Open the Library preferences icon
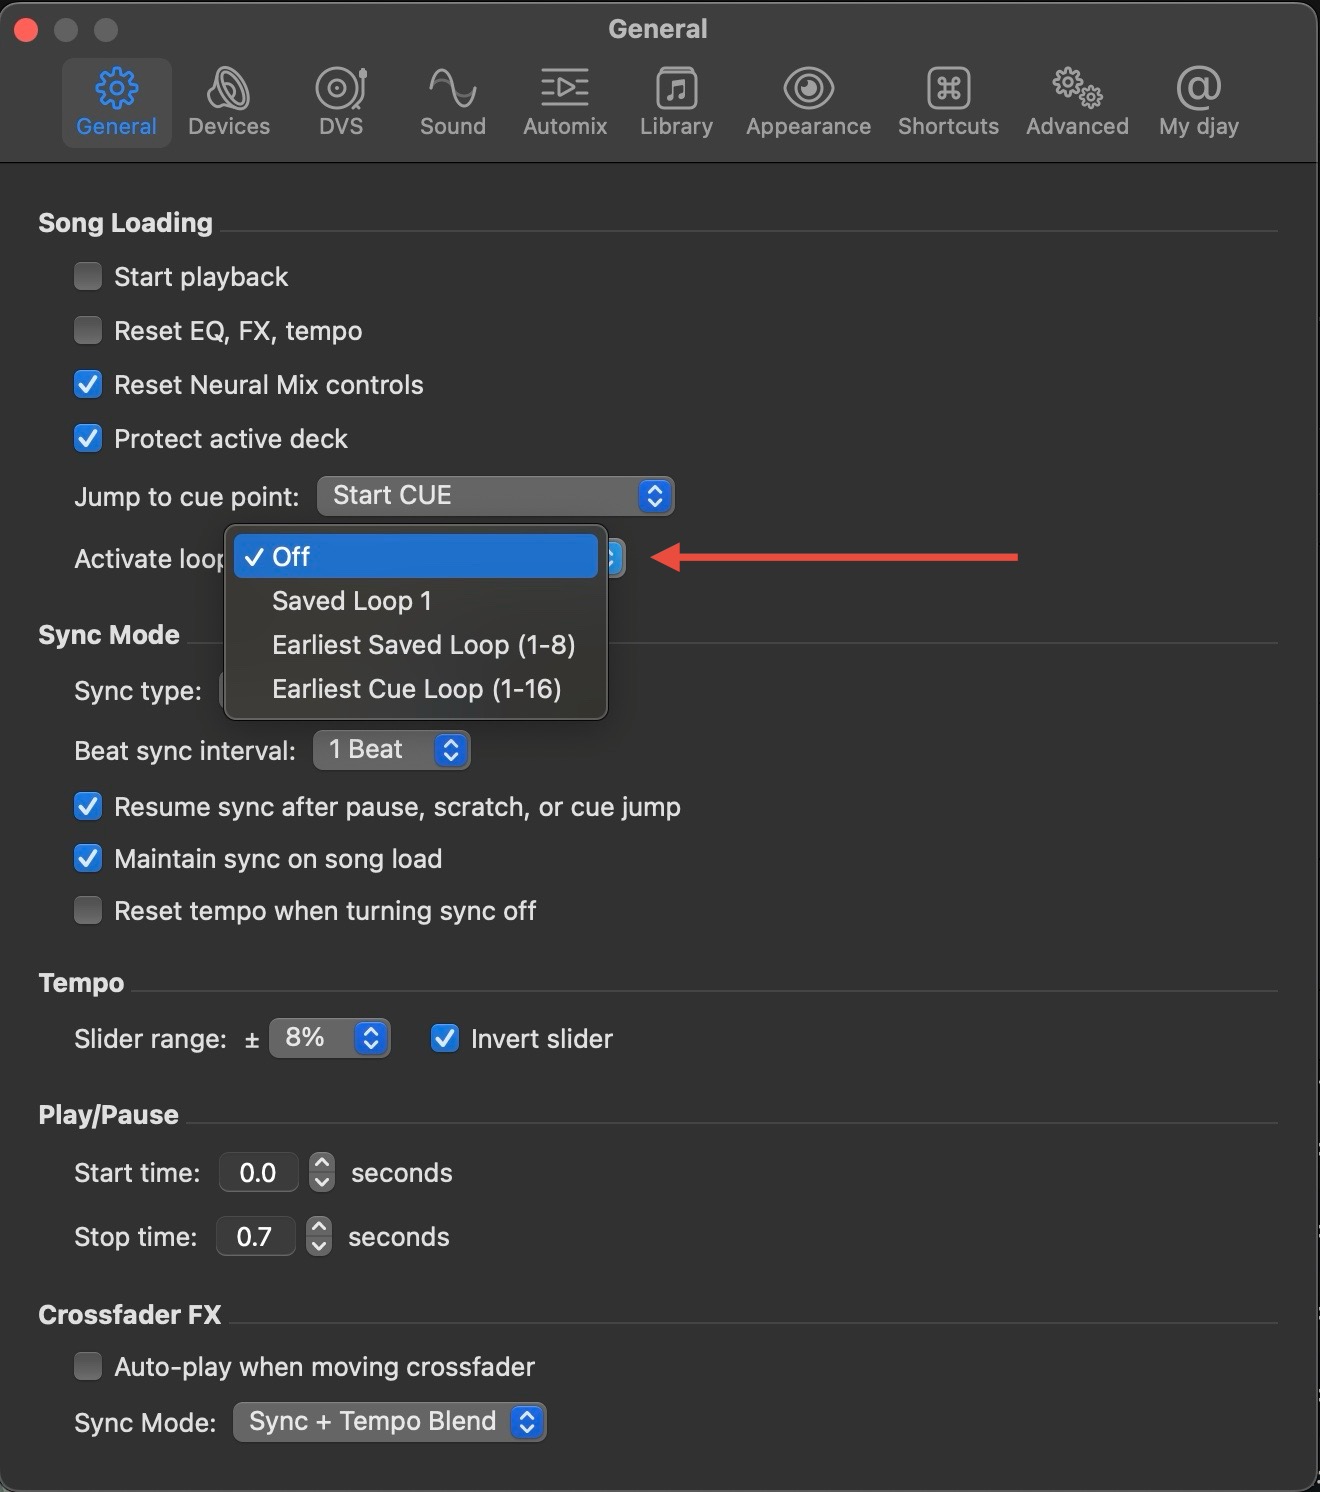1320x1492 pixels. point(676,102)
